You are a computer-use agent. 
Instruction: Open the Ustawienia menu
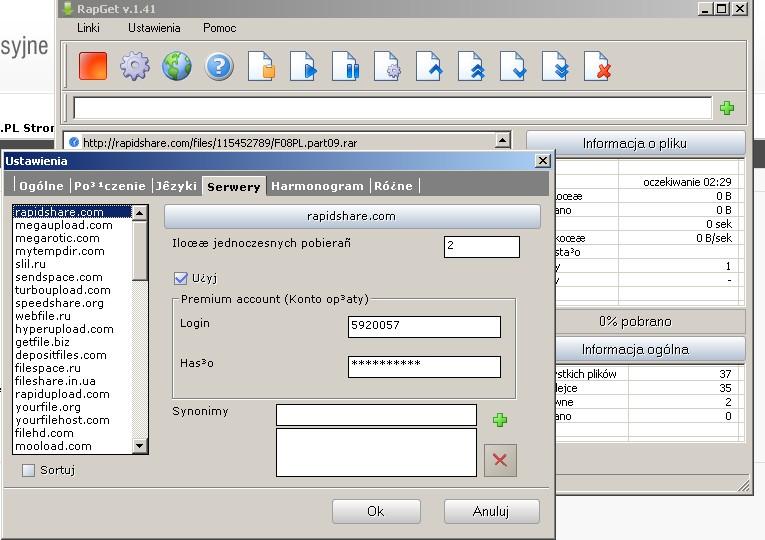154,28
